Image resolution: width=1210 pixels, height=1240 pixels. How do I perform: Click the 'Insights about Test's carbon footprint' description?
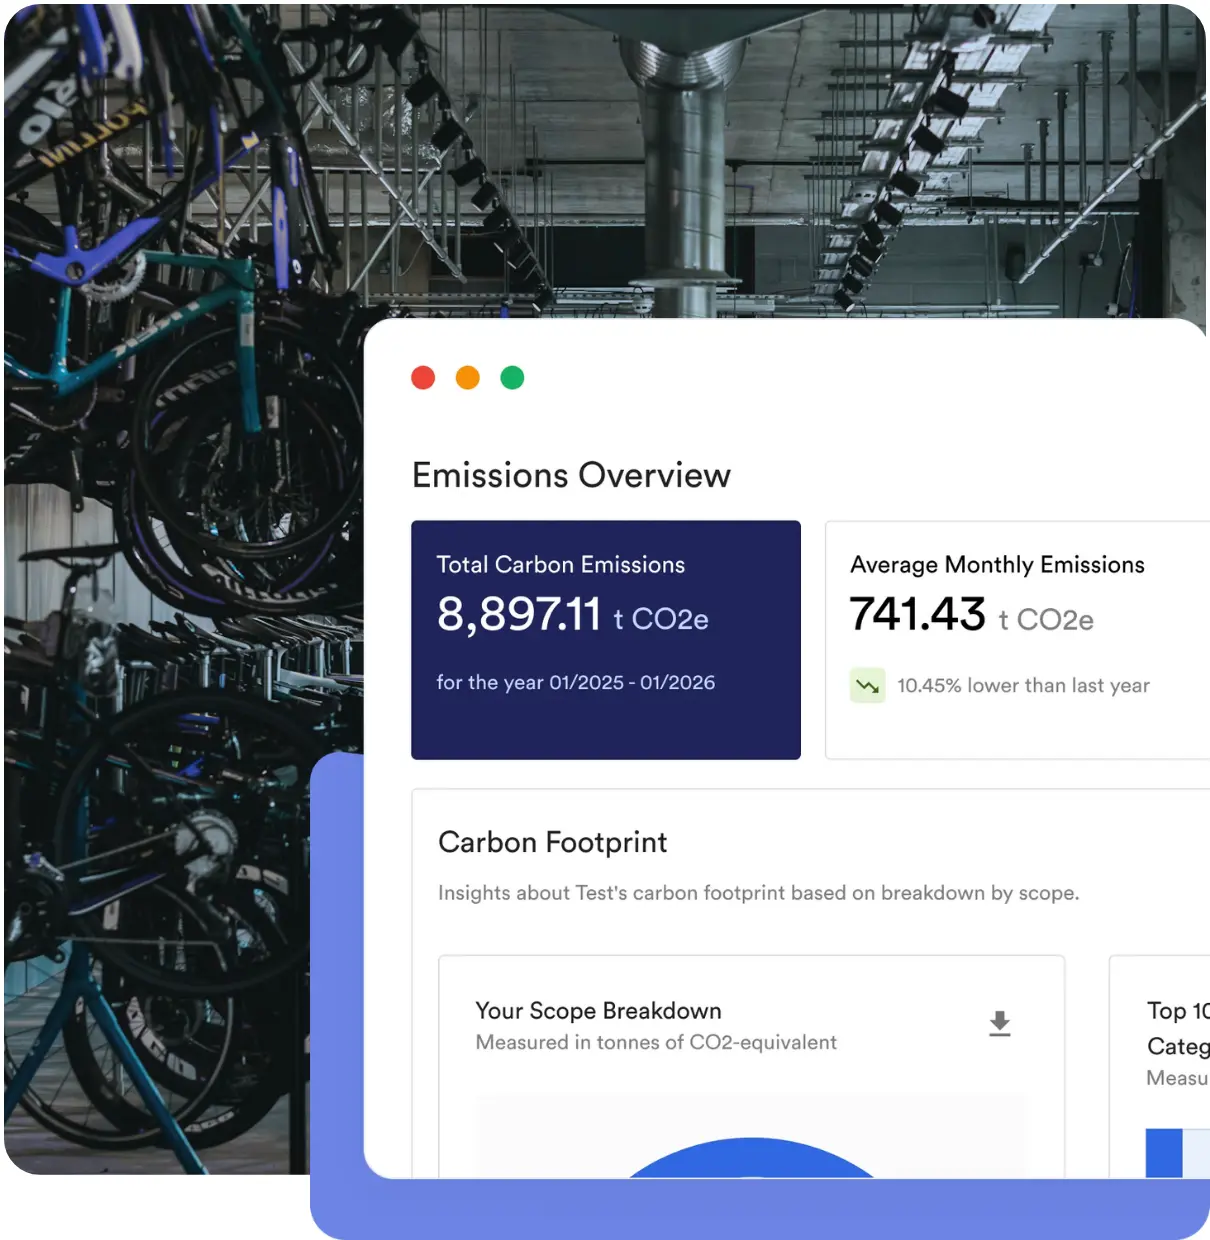point(758,893)
